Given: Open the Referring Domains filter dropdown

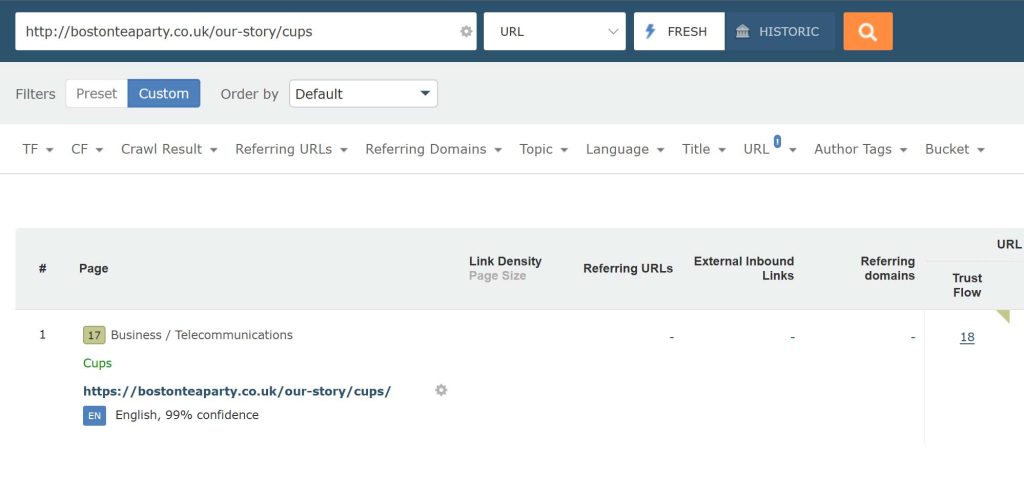Looking at the screenshot, I should pos(433,149).
